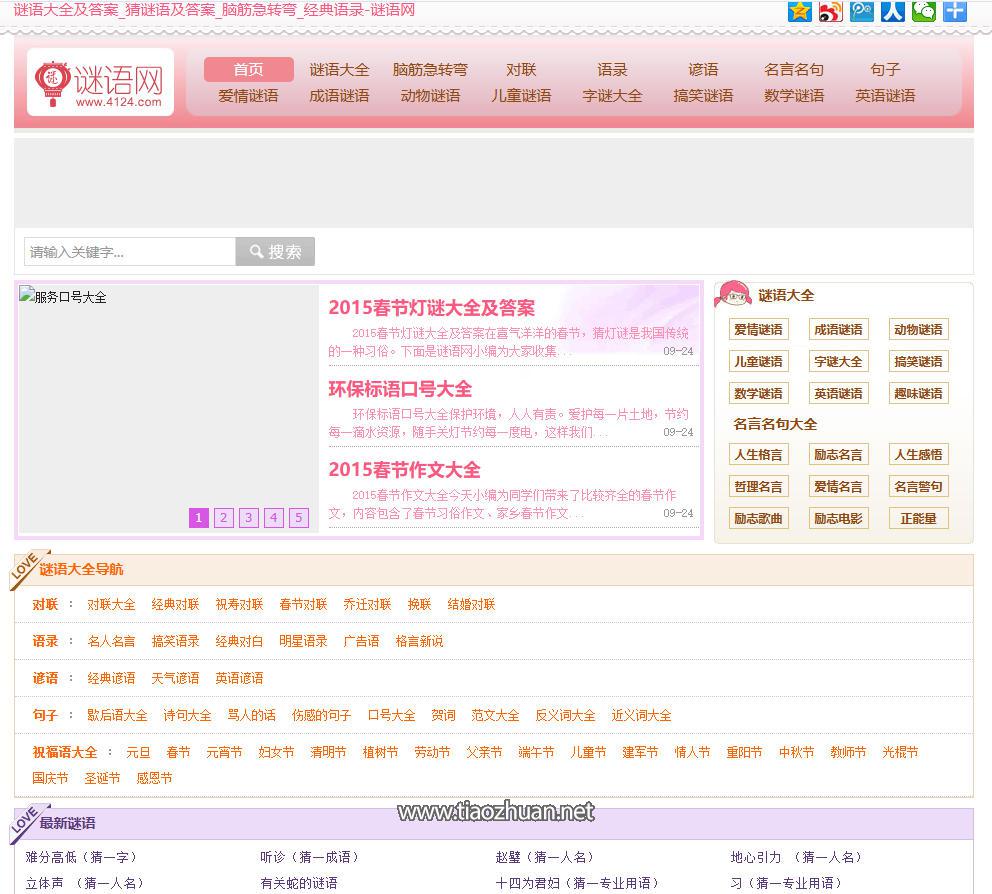Click the Qzone star sharing icon
The image size is (992, 894).
800,13
